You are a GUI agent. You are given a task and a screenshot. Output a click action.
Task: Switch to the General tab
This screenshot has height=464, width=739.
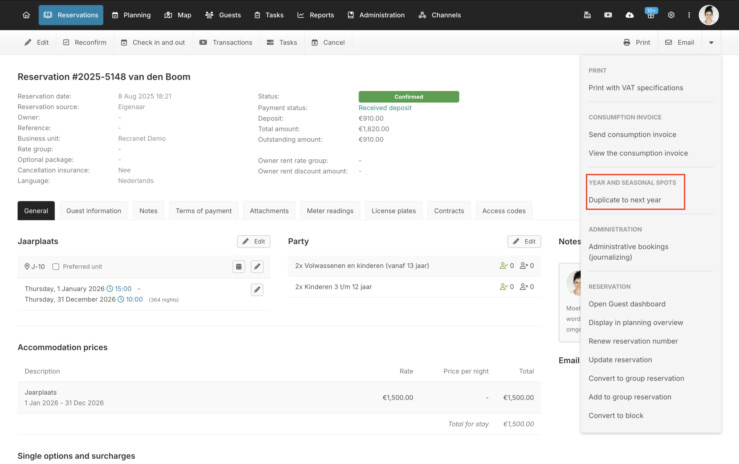point(36,211)
